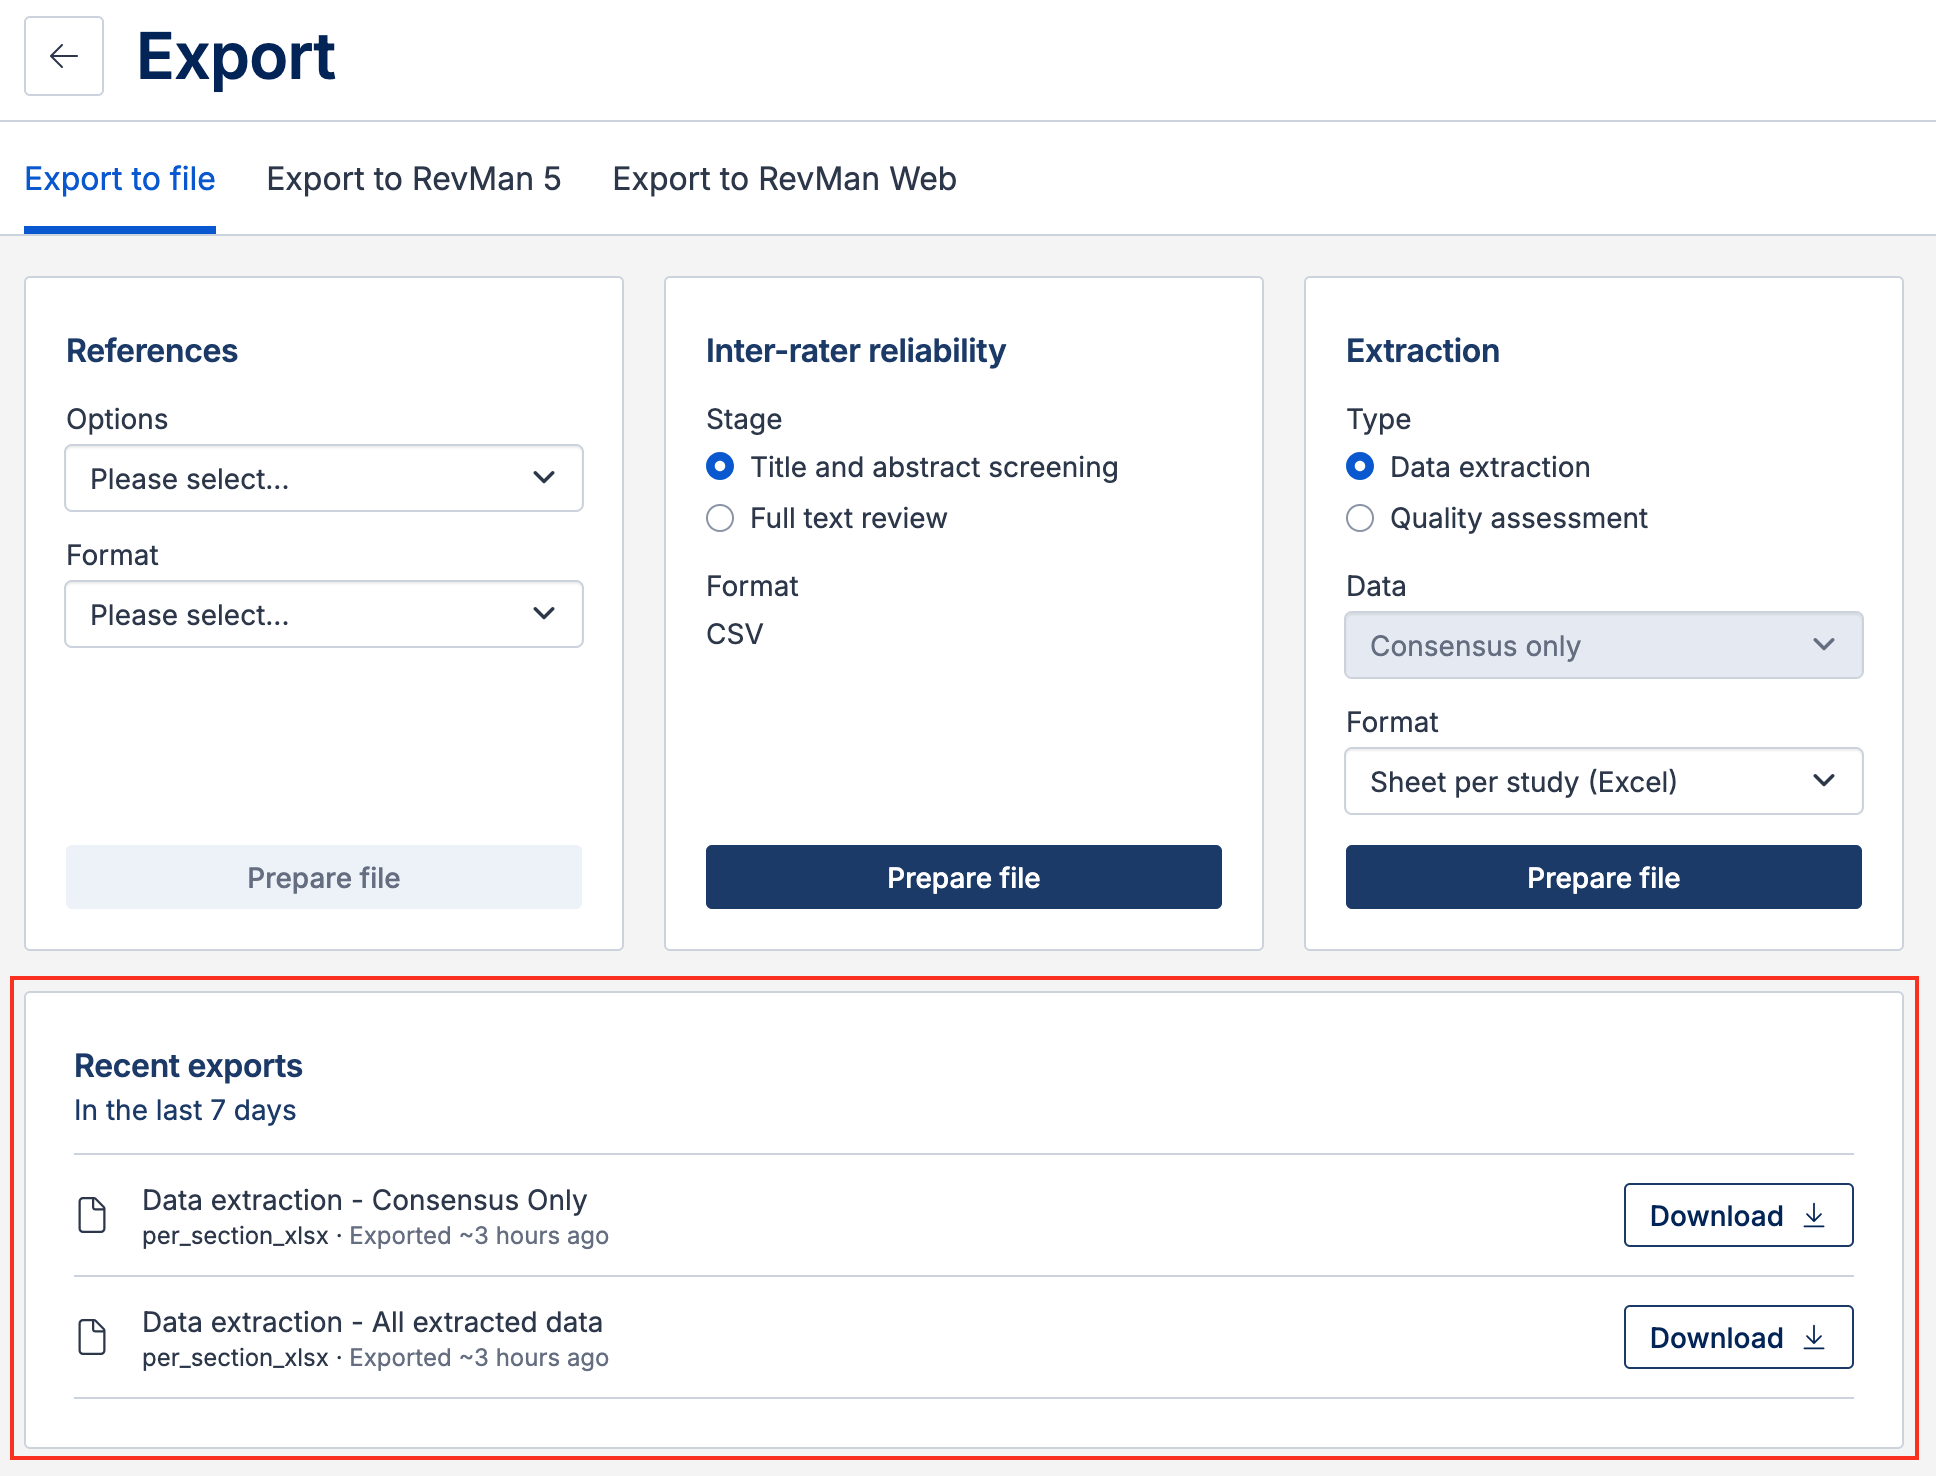Screen dimensions: 1936x1476
Task: Choose Quality assessment extraction type
Action: click(x=1360, y=518)
